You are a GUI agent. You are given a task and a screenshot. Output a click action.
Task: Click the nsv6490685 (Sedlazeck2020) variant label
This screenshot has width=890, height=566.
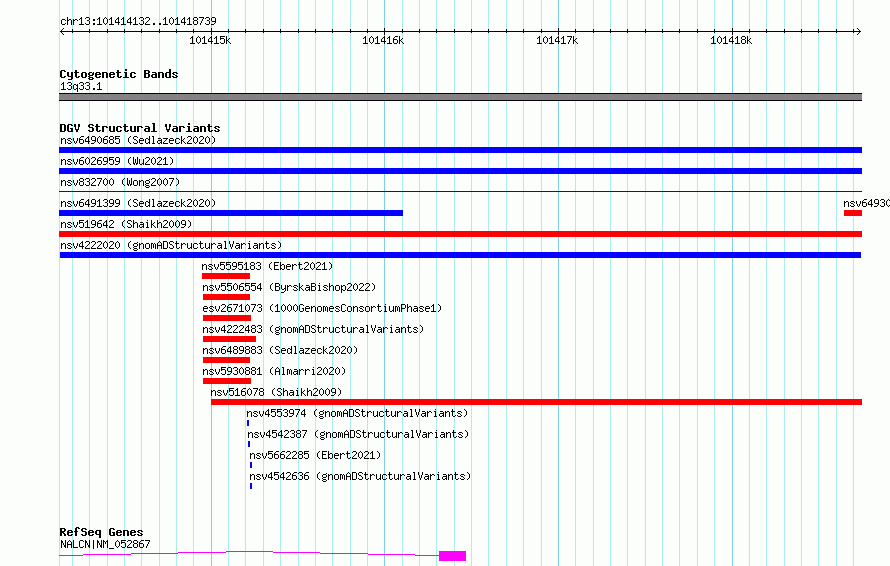click(x=138, y=140)
